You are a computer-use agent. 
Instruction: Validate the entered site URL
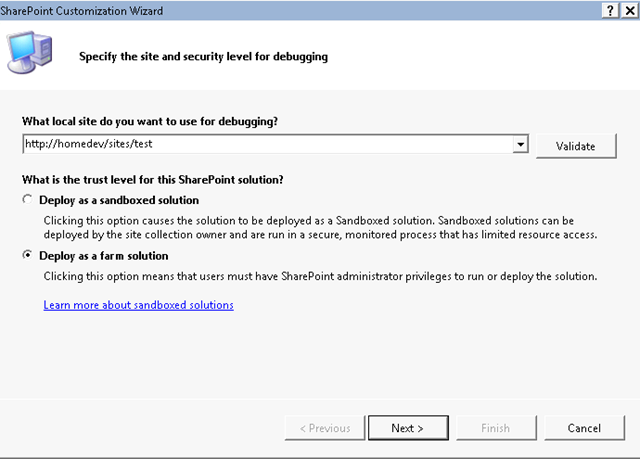[x=576, y=146]
